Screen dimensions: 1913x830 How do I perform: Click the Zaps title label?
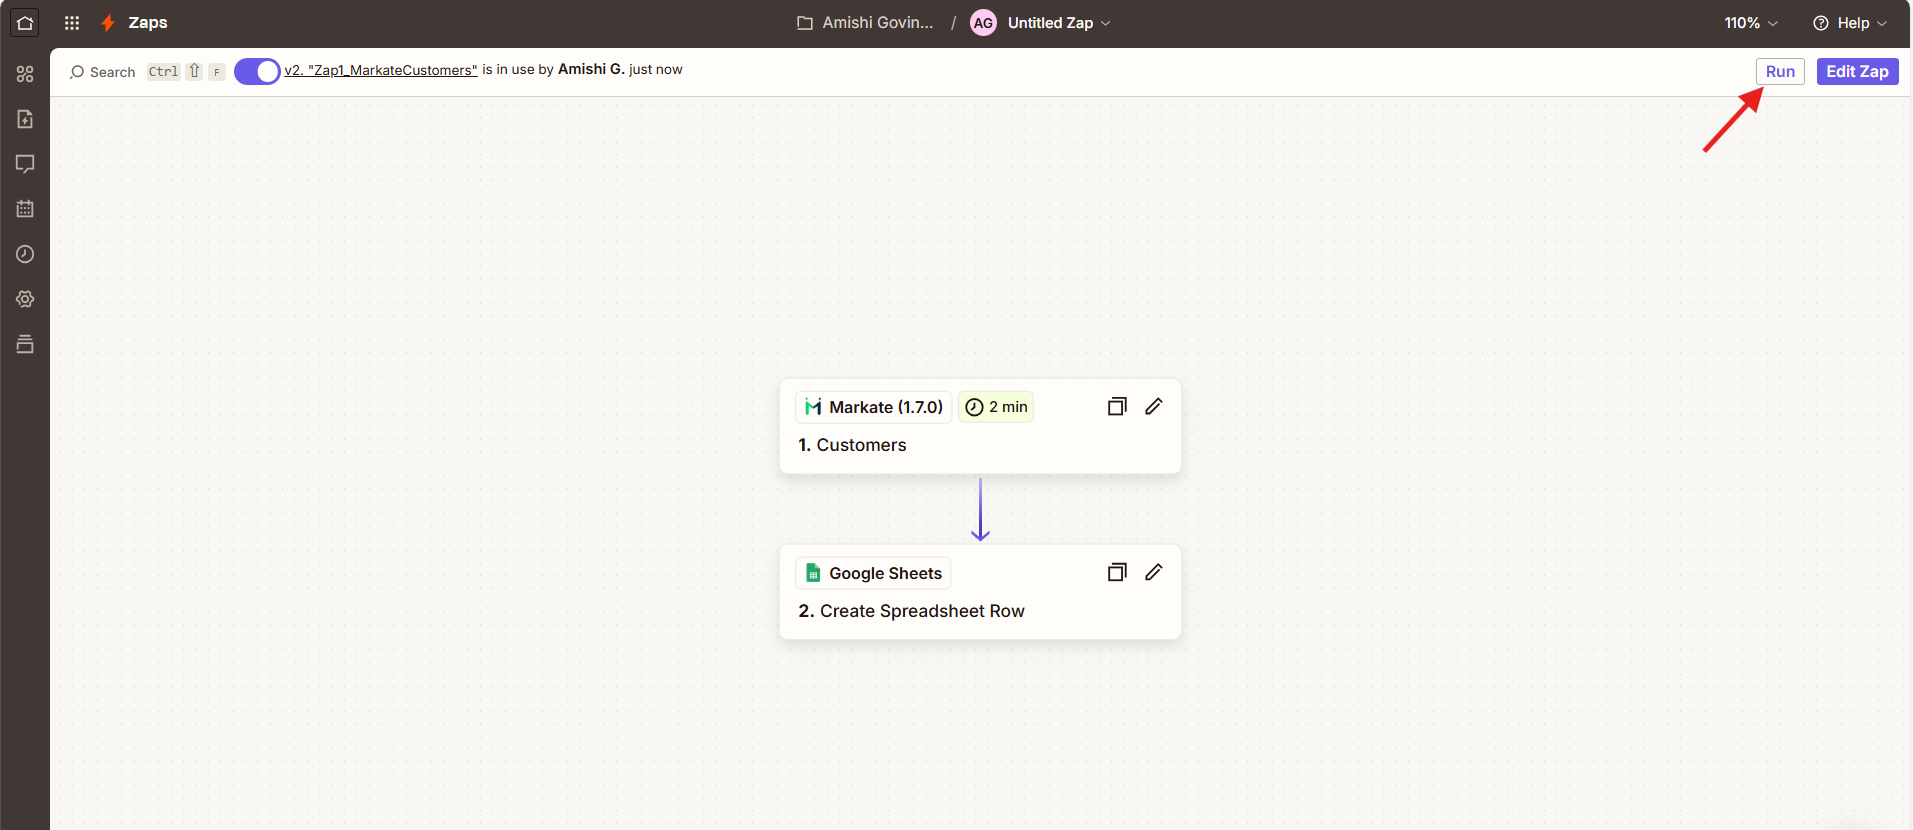click(148, 23)
